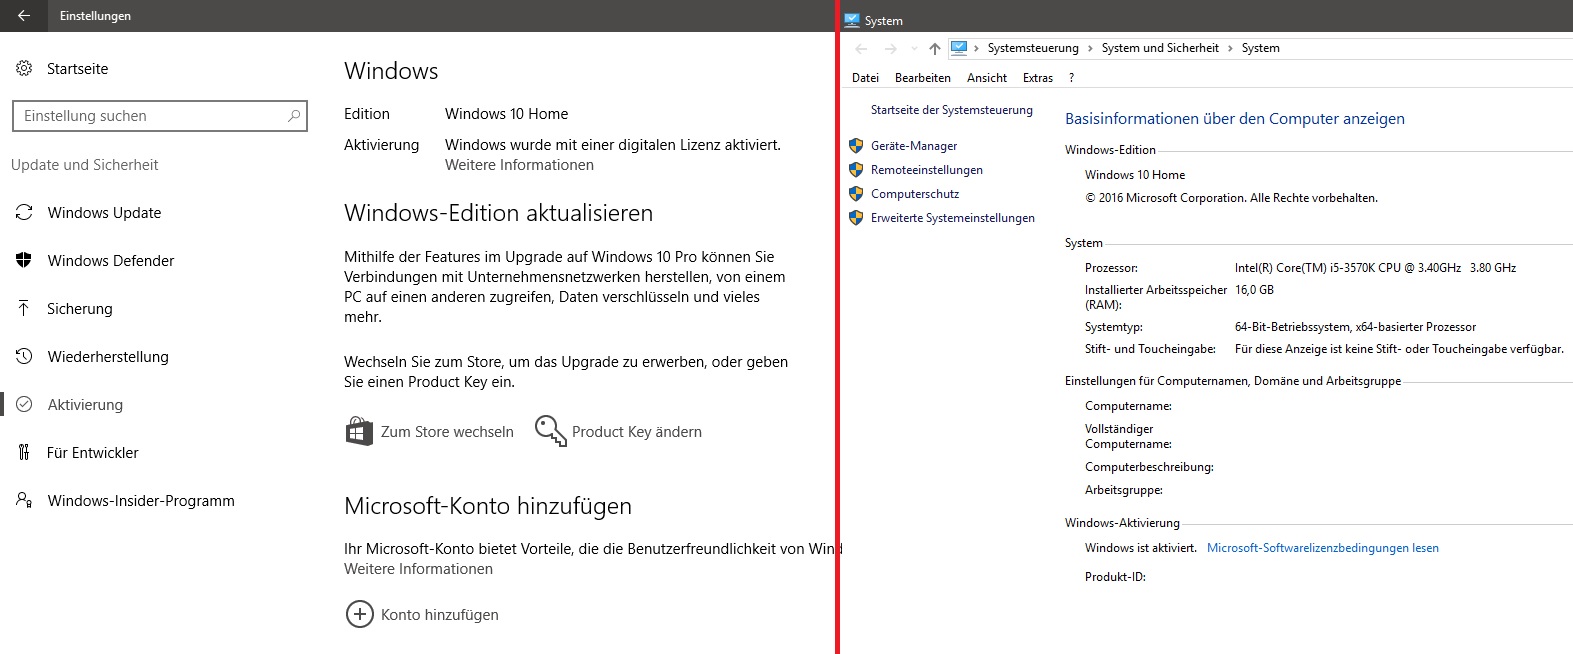1573x654 pixels.
Task: Open Startseite der Systemsteuerung link
Action: coord(952,110)
